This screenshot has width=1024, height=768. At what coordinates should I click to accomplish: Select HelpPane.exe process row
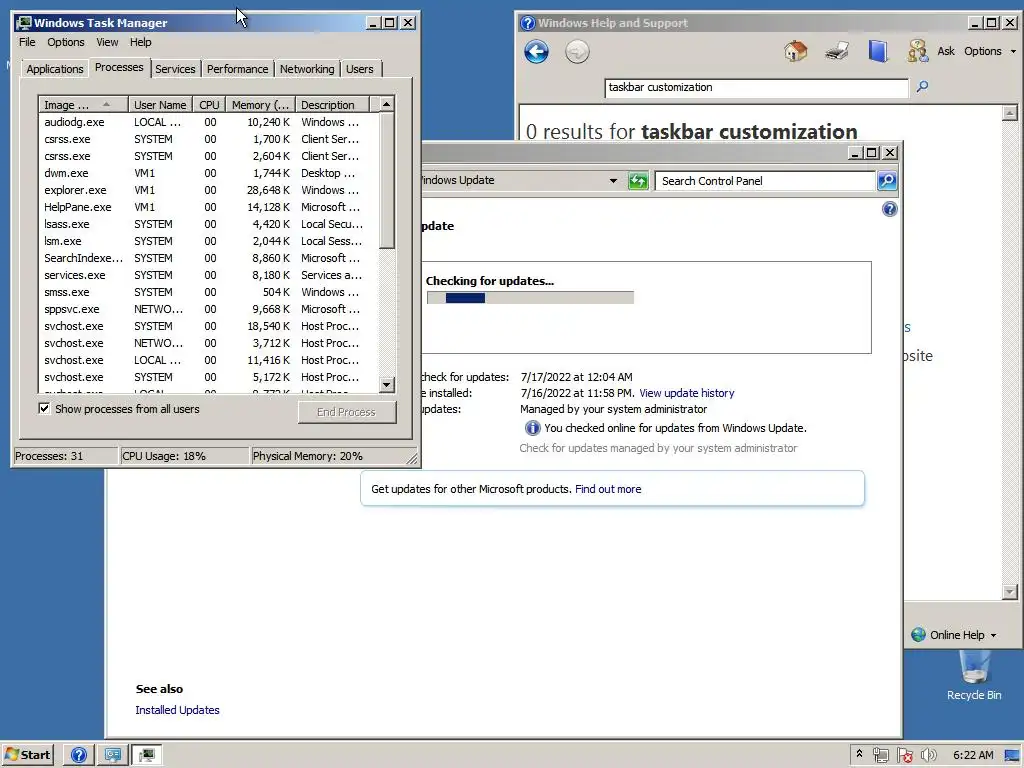click(208, 207)
